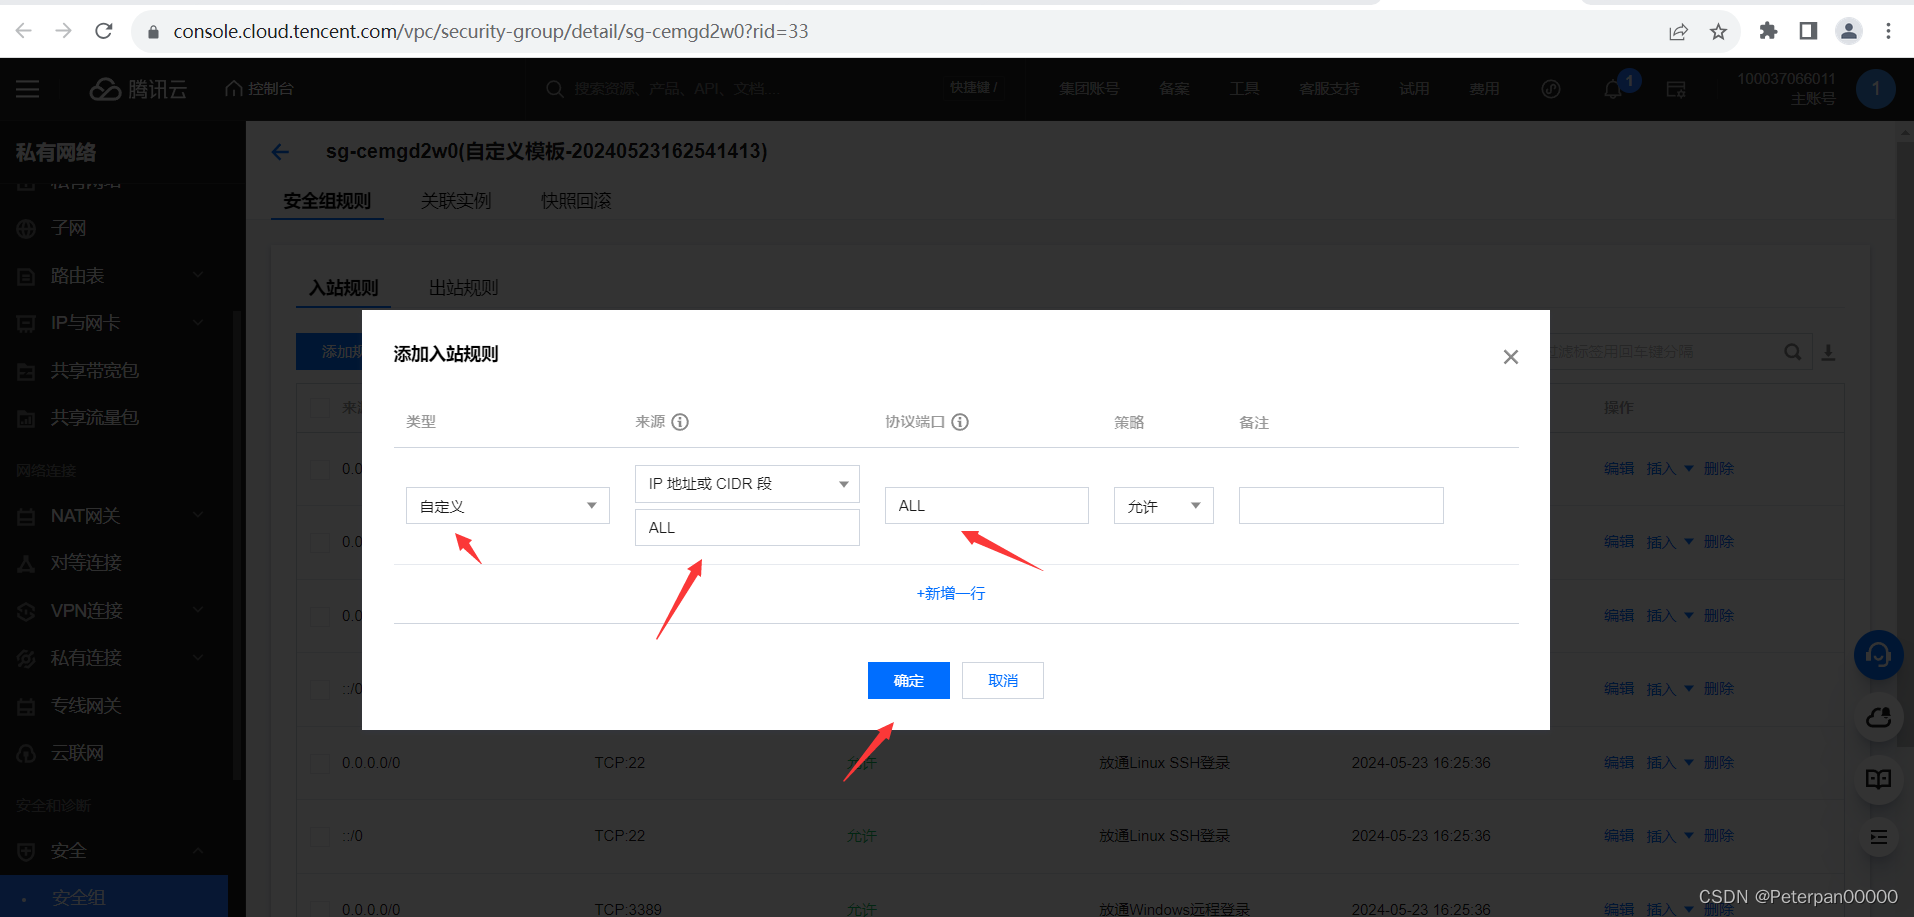The height and width of the screenshot is (917, 1914).
Task: Open 费用 in the top menu
Action: pos(1484,89)
